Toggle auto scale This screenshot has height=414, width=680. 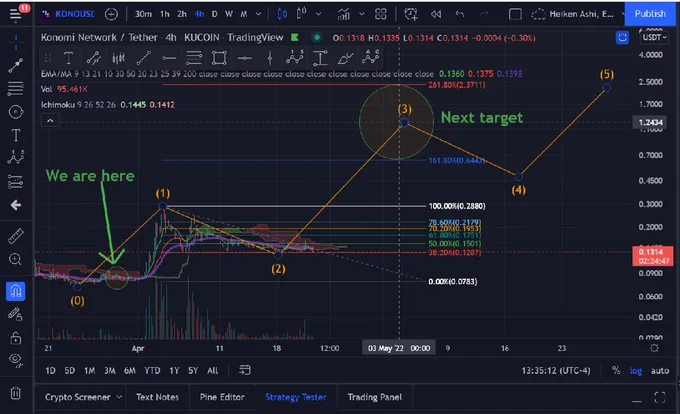[660, 371]
